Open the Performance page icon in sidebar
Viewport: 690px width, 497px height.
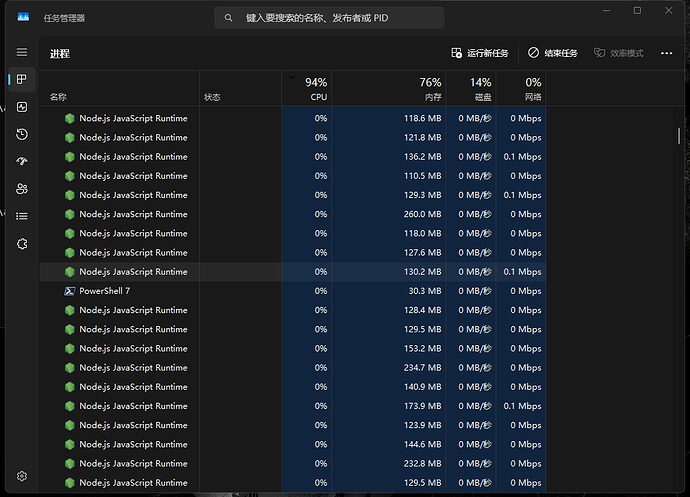[22, 107]
